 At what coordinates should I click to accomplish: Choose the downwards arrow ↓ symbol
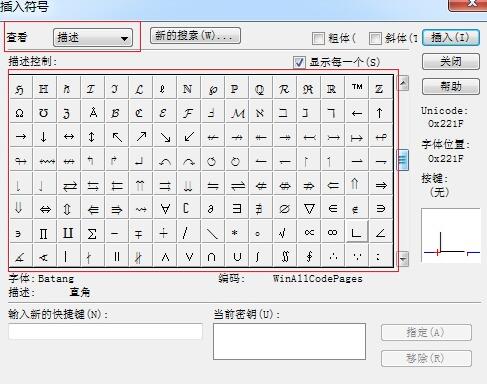click(x=45, y=137)
